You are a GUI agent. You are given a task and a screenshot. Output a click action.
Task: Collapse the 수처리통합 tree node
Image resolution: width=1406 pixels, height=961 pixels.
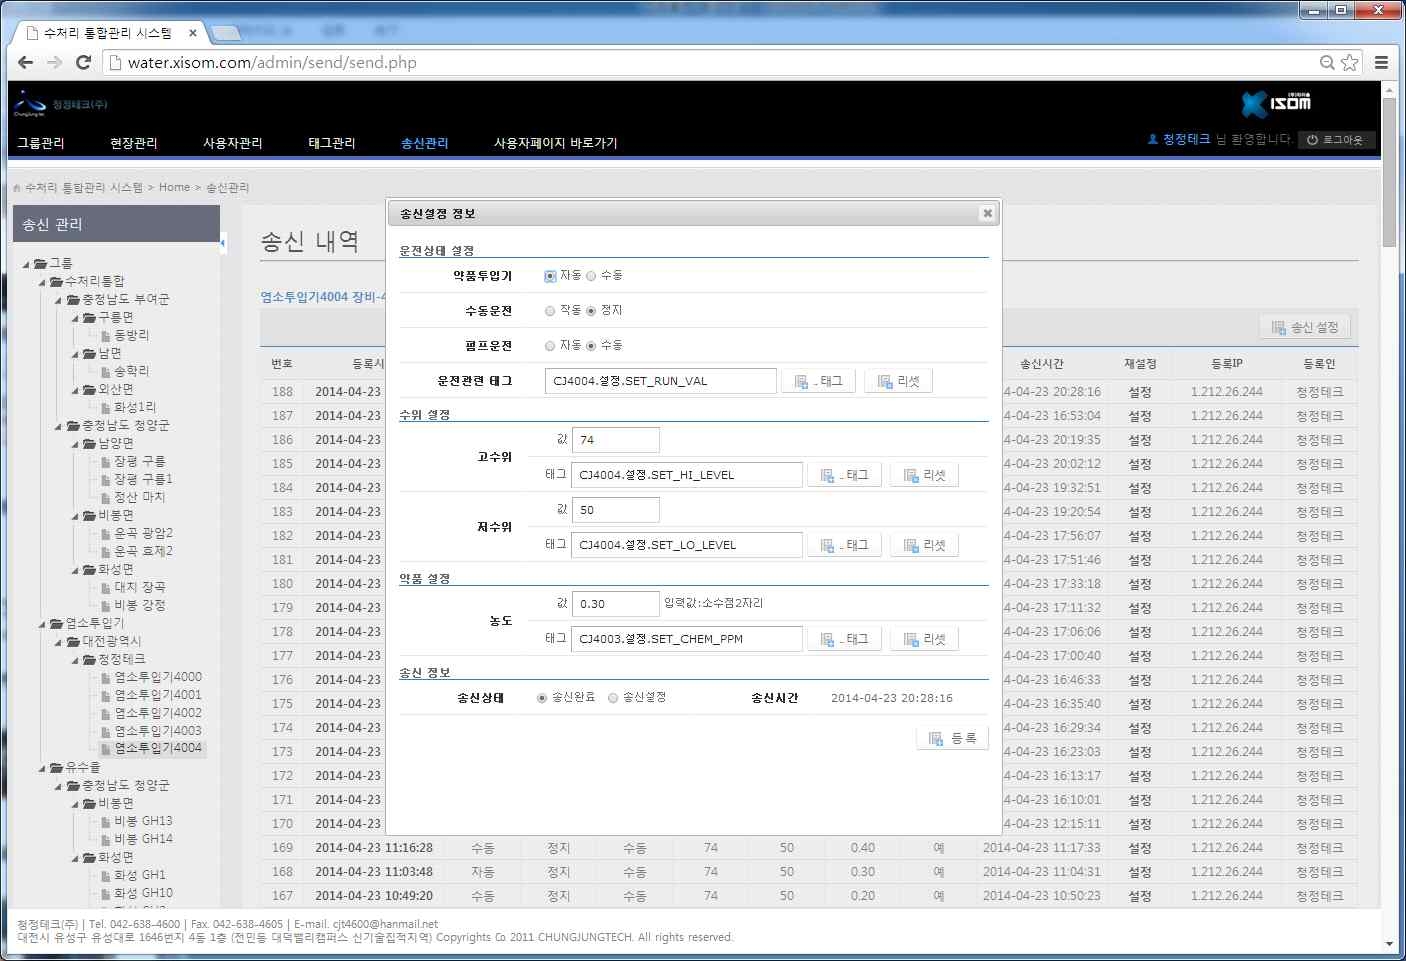point(43,282)
